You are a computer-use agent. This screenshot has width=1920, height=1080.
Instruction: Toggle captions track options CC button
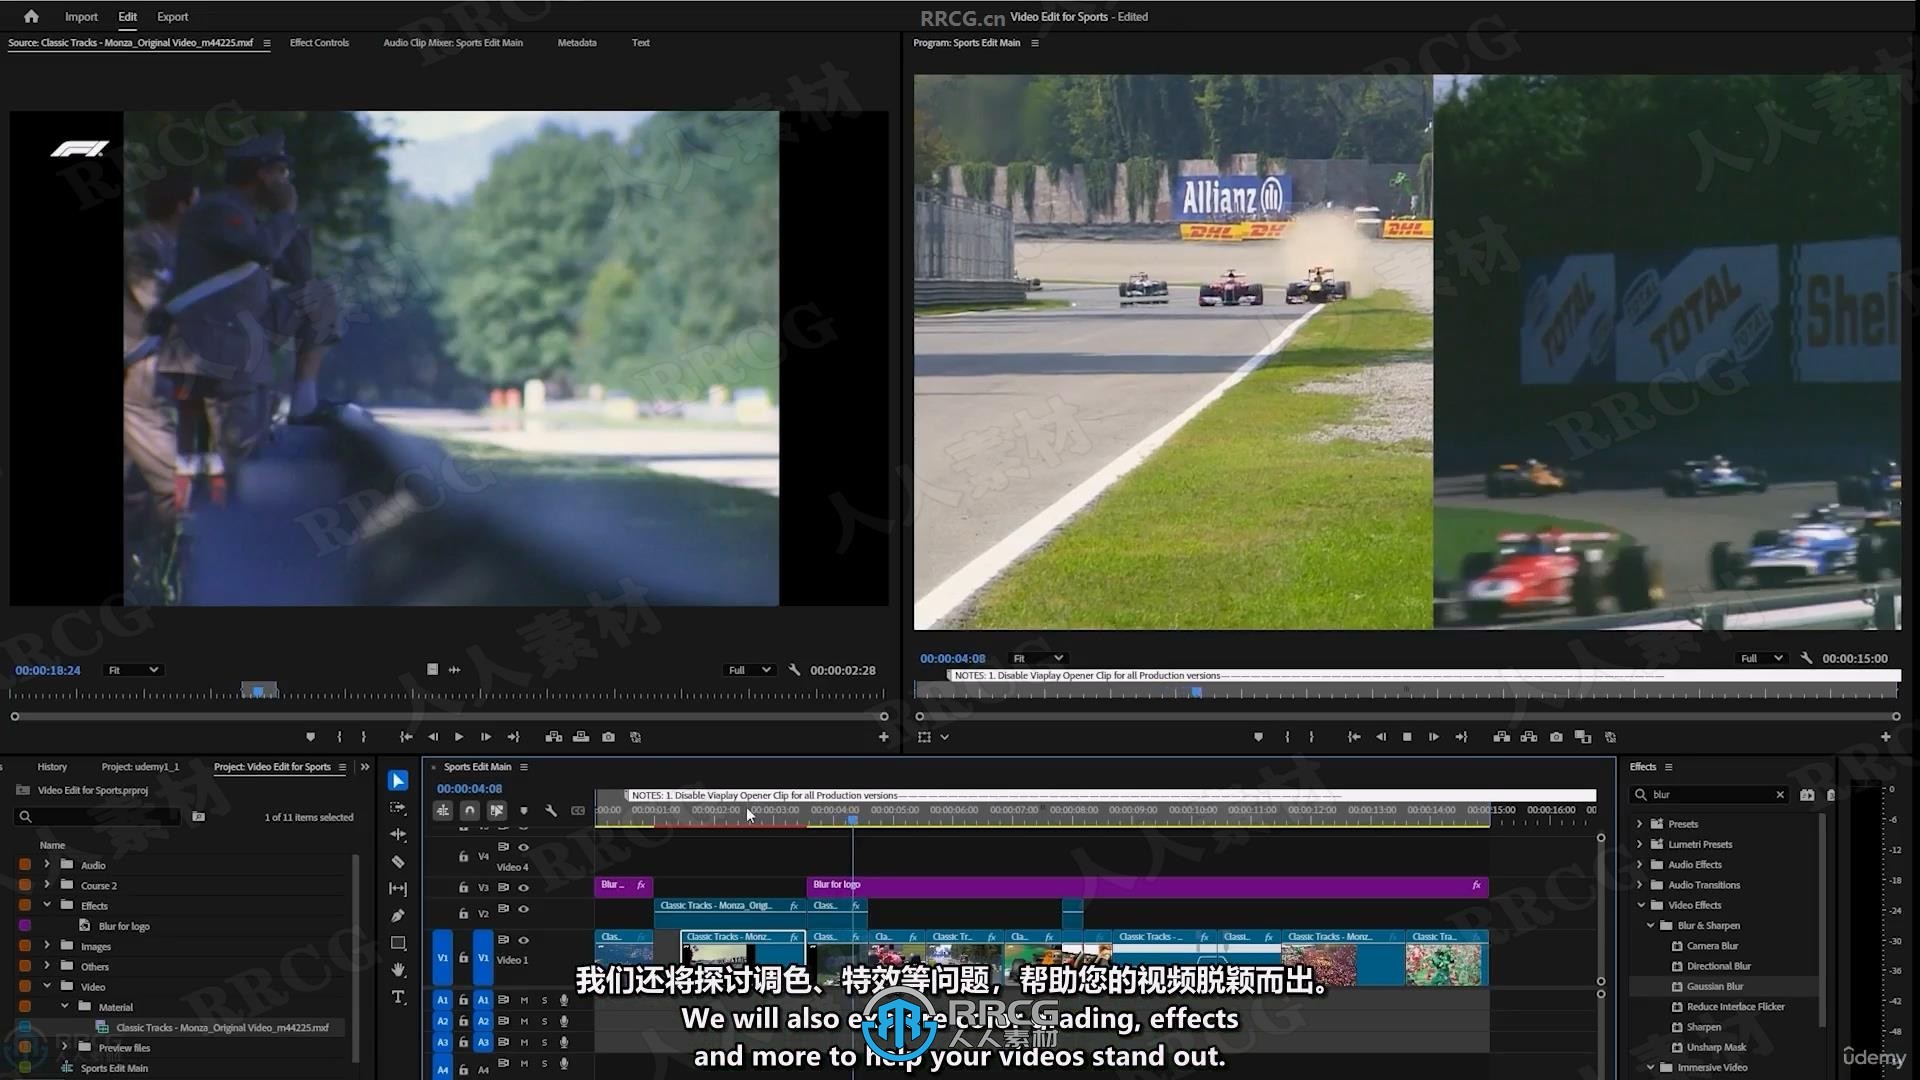click(578, 810)
